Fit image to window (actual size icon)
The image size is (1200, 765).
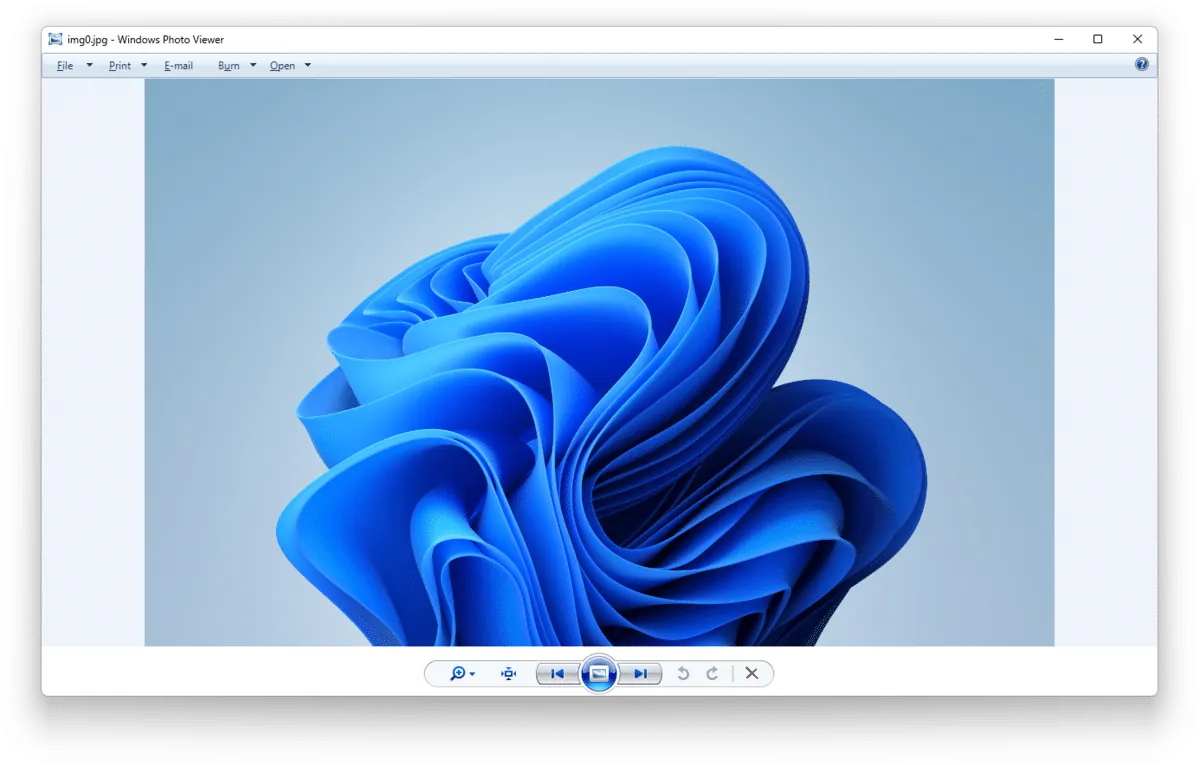point(509,674)
